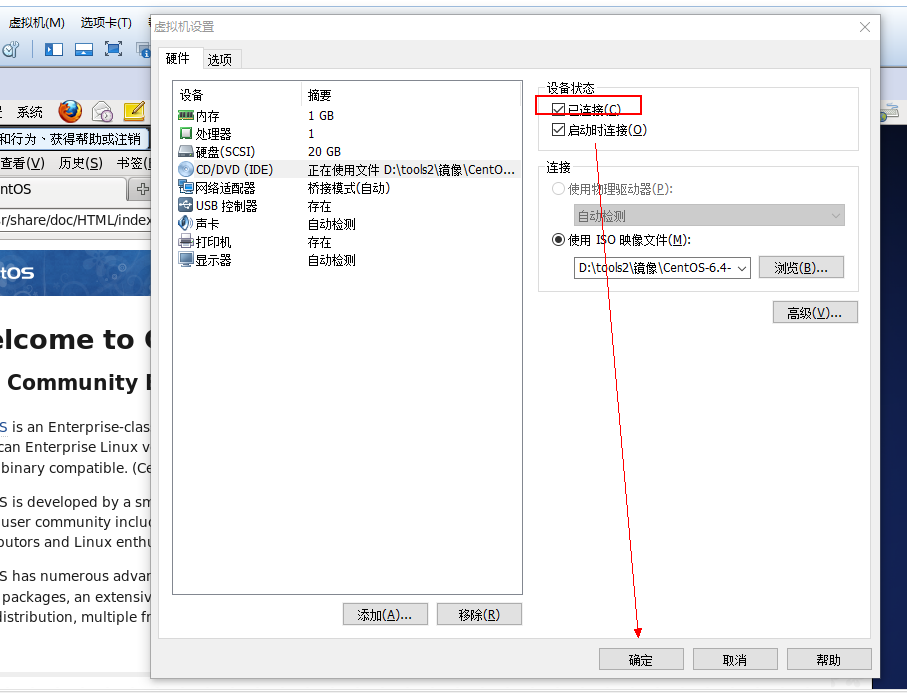Select the 处理器 processor device icon
The image size is (907, 693).
tap(186, 134)
